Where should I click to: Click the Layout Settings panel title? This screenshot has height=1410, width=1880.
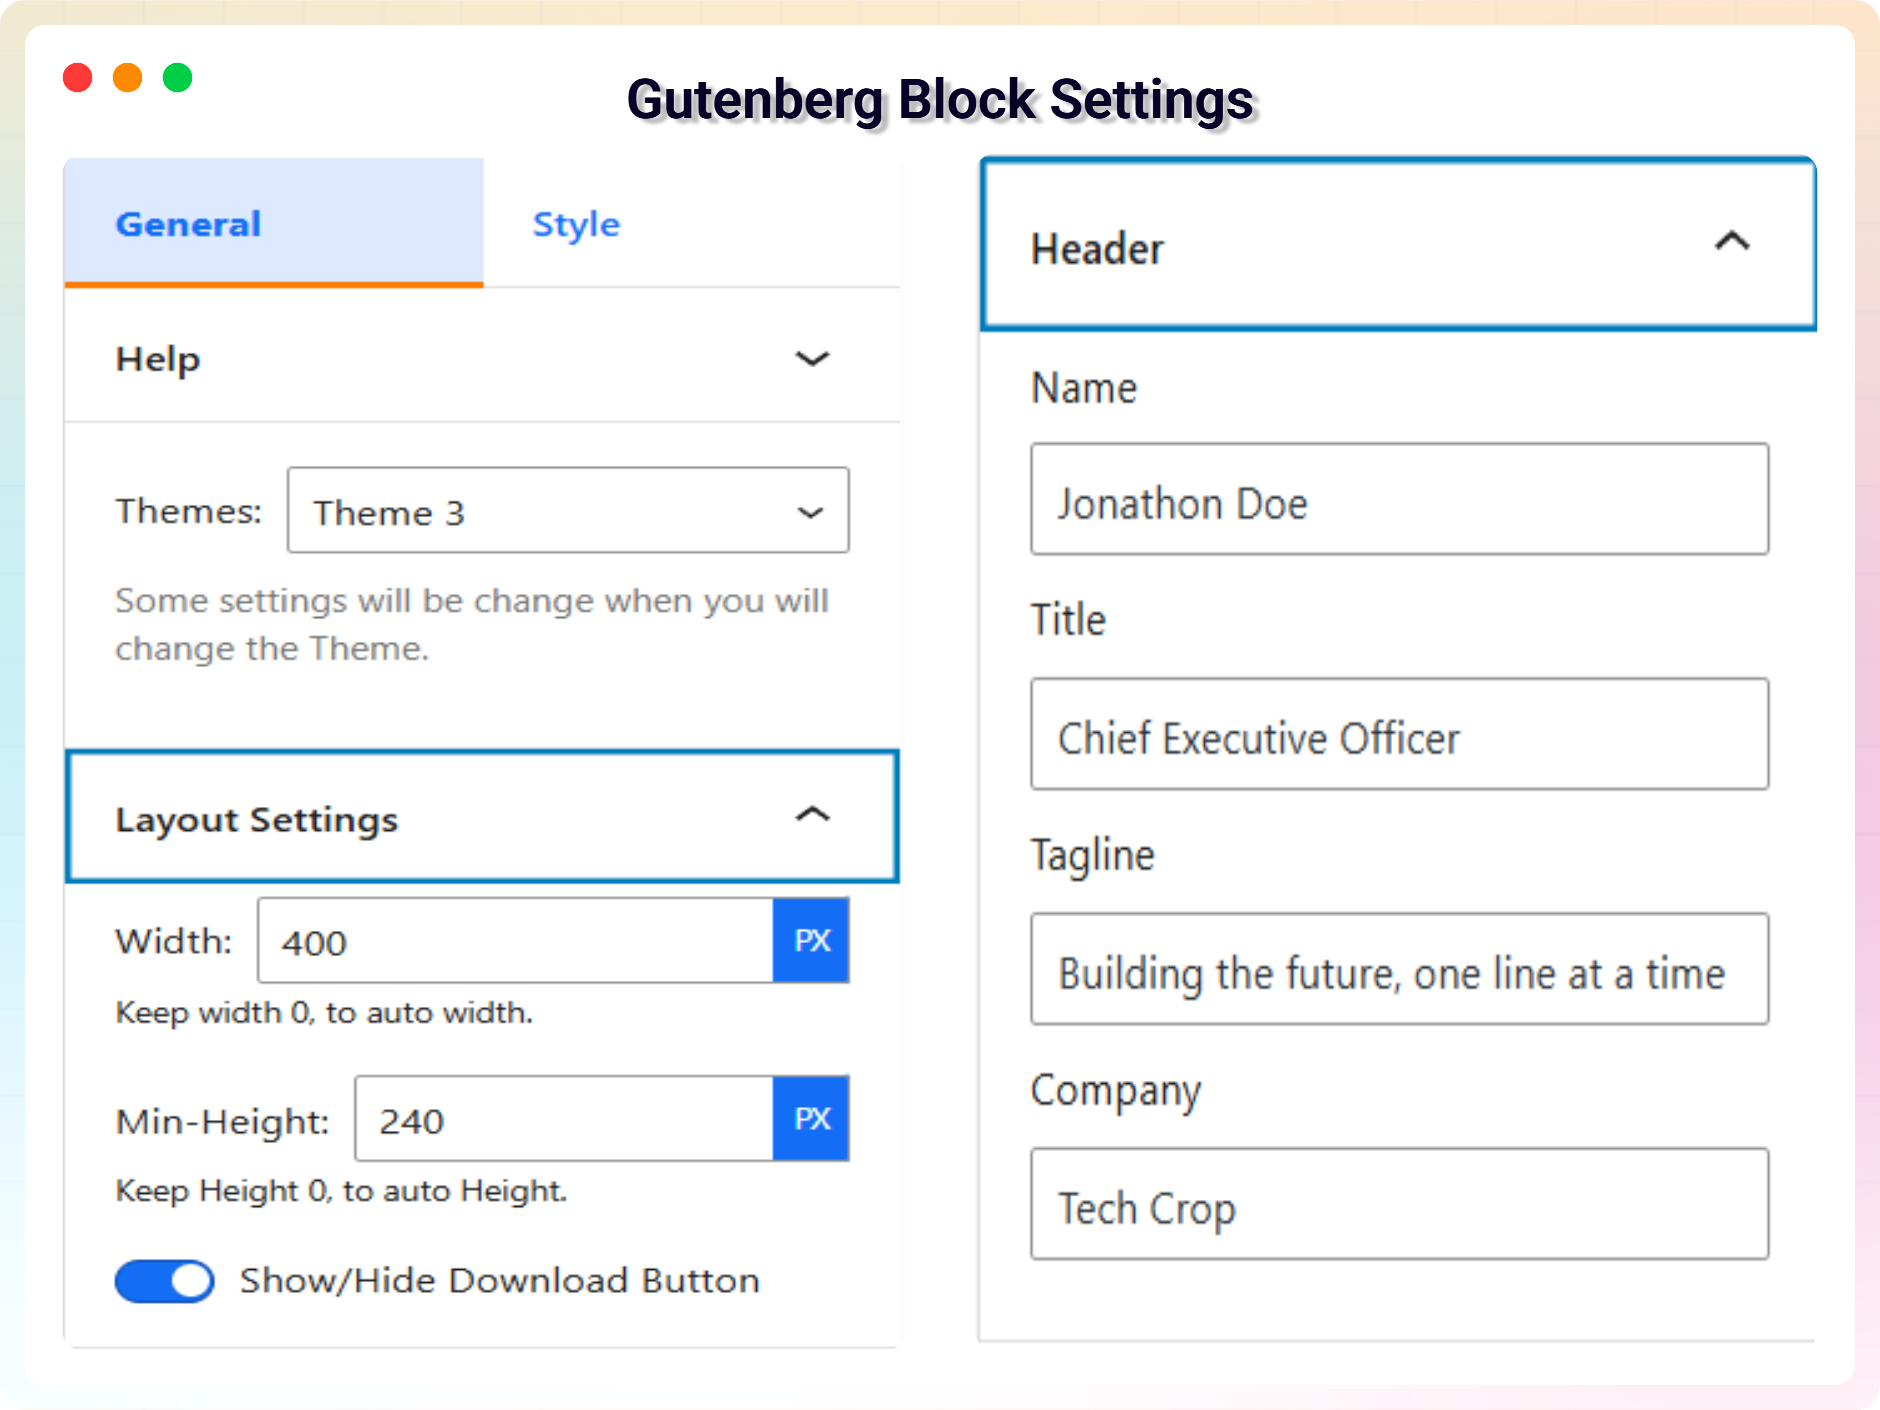(x=257, y=820)
